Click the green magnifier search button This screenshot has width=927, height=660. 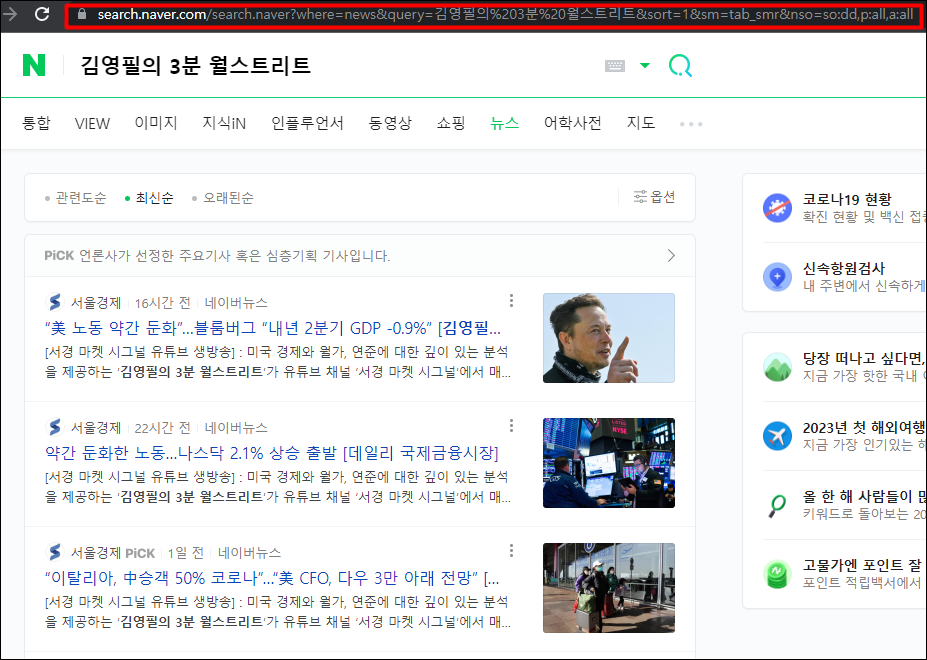(680, 66)
